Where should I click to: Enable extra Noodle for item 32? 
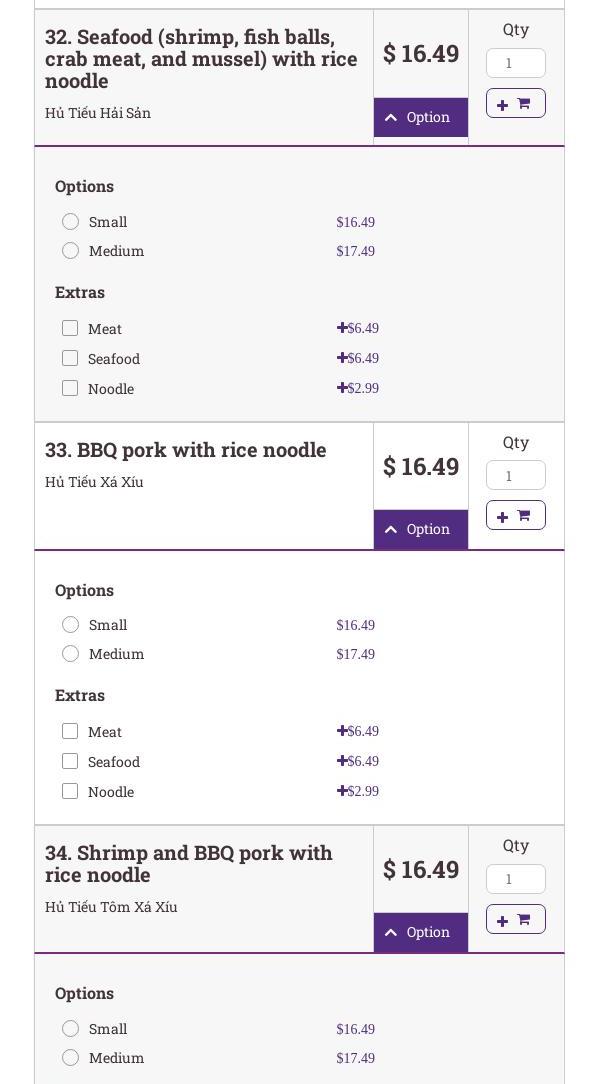(x=70, y=388)
